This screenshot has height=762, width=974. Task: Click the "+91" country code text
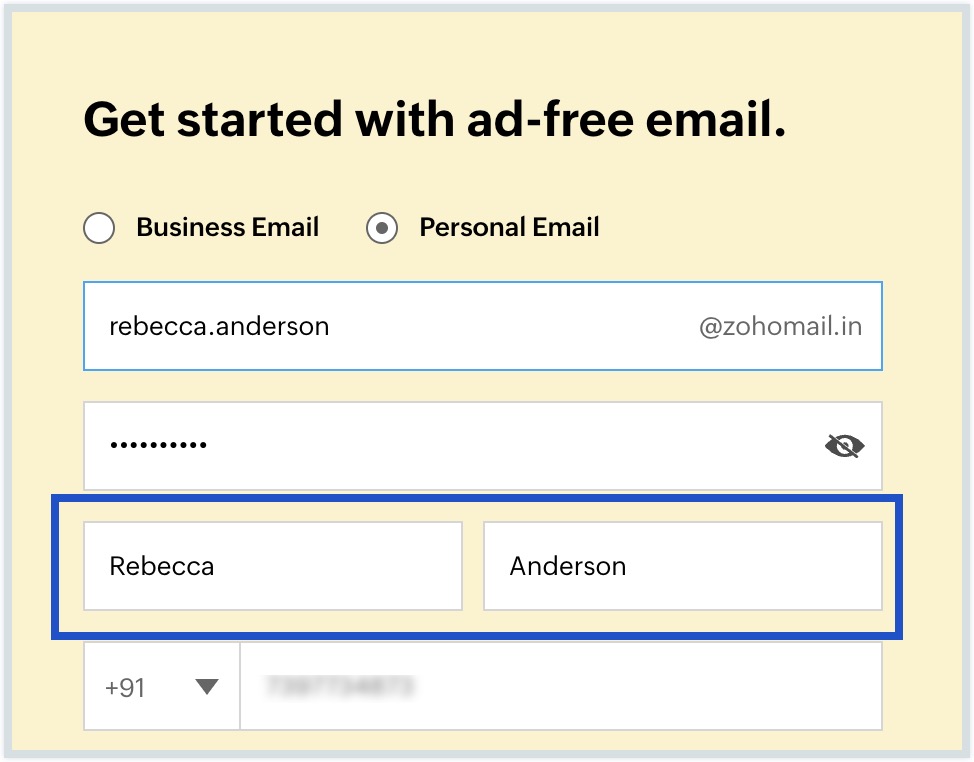[x=125, y=687]
